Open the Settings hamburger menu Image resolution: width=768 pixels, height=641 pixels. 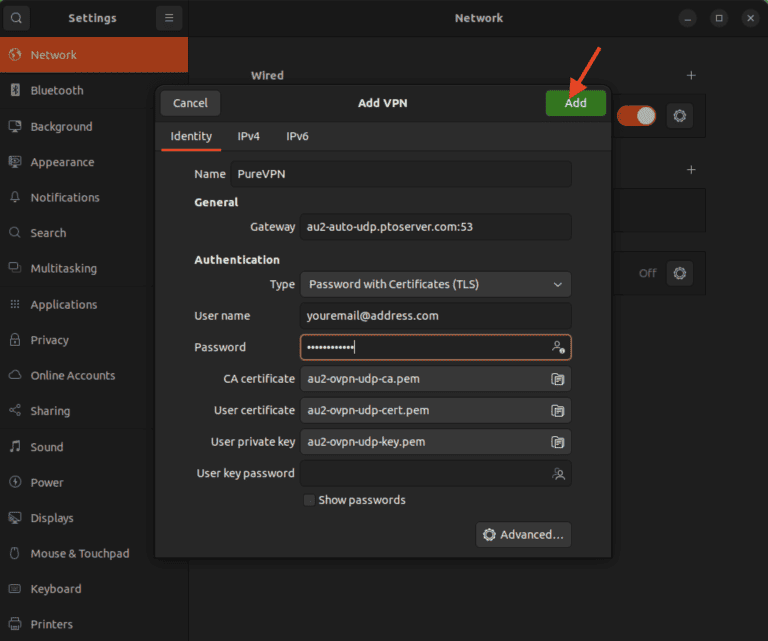(169, 18)
